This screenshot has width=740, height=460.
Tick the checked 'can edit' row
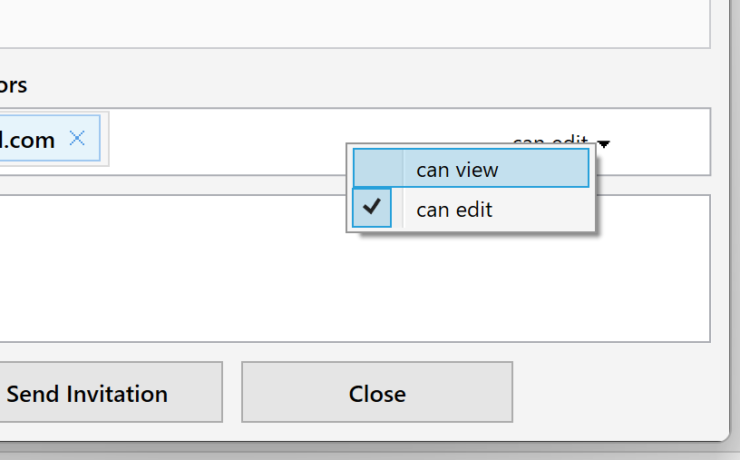click(471, 208)
